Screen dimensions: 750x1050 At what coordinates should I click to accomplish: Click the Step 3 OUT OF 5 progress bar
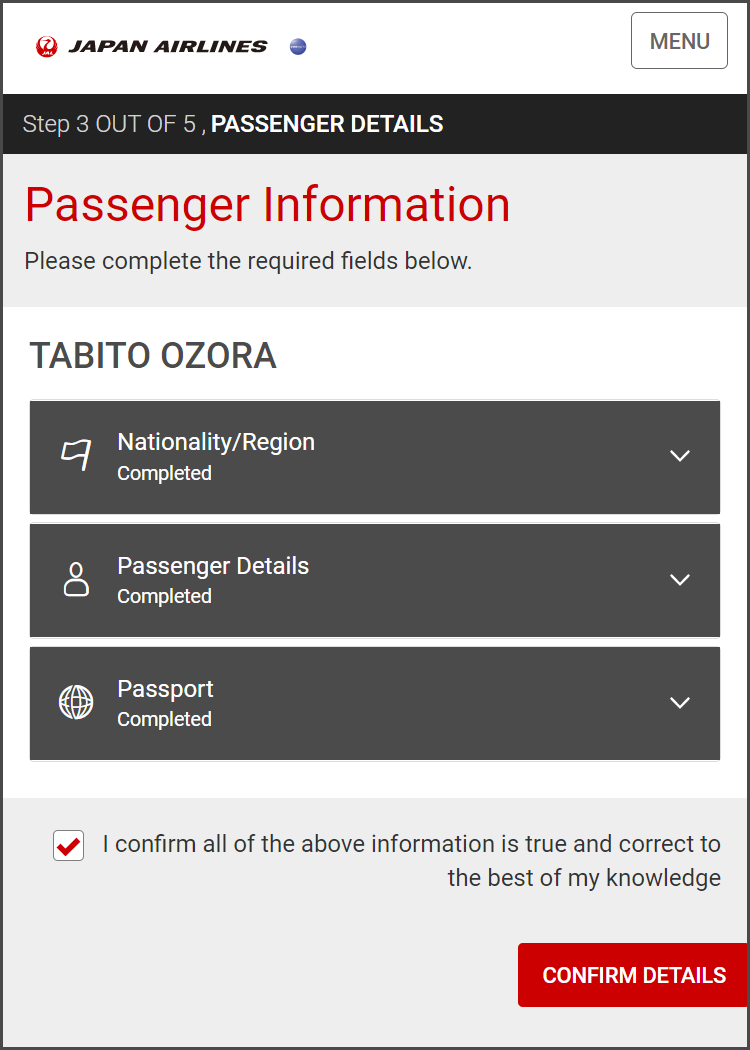point(233,125)
